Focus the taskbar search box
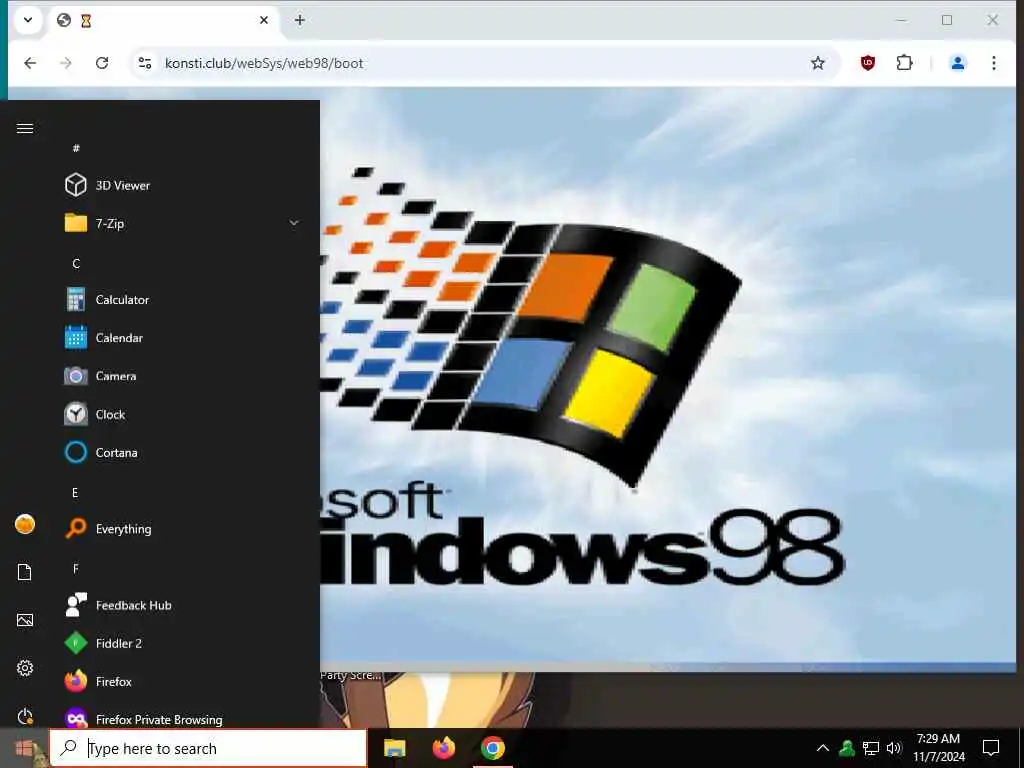Image resolution: width=1024 pixels, height=768 pixels. [208, 748]
